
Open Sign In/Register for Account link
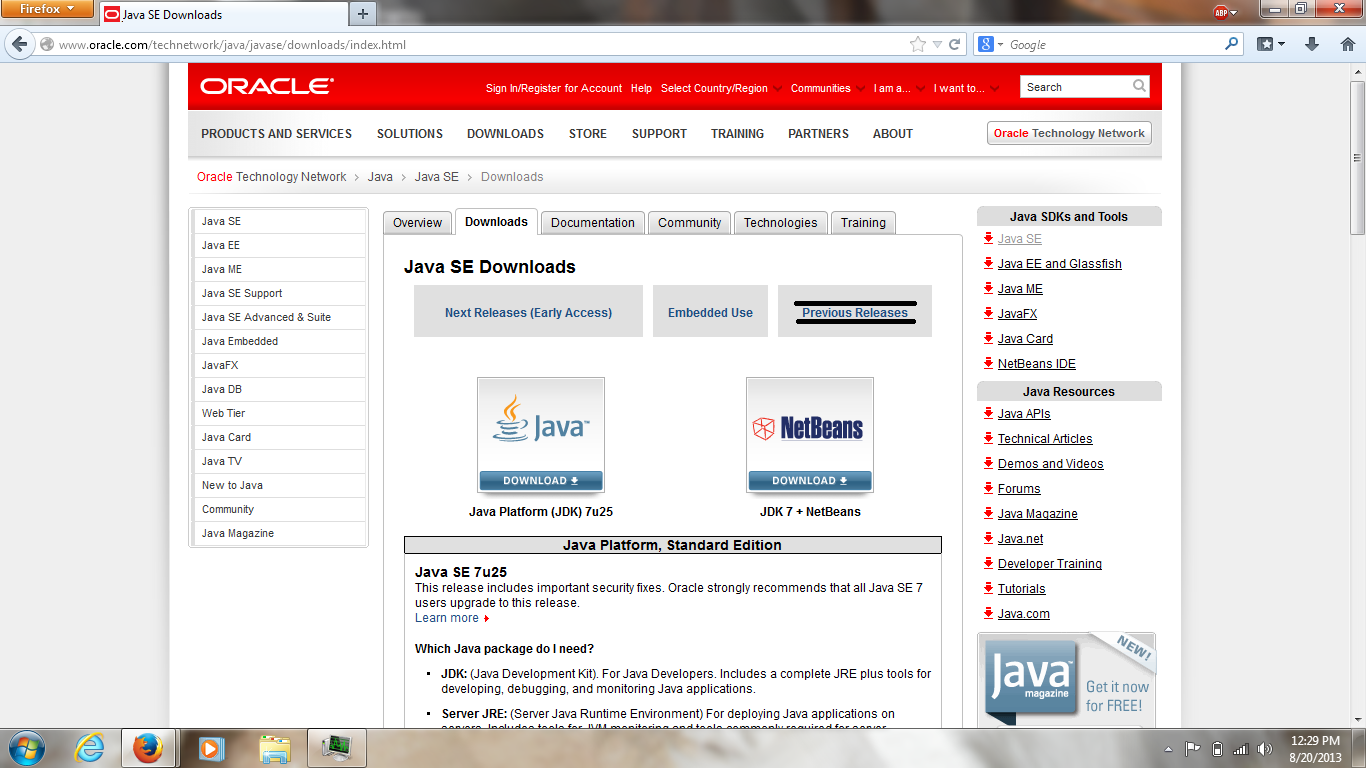[554, 88]
